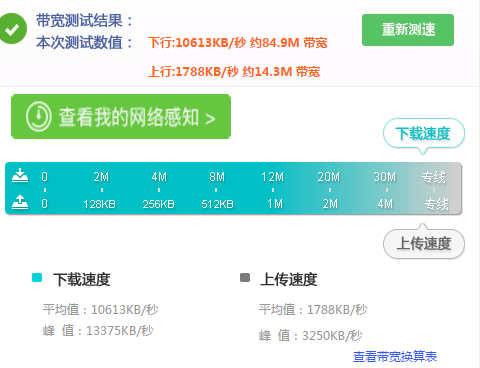This screenshot has height=368, width=480.
Task: Click the 平均值:10613KB/秒 download average
Action: (x=100, y=310)
